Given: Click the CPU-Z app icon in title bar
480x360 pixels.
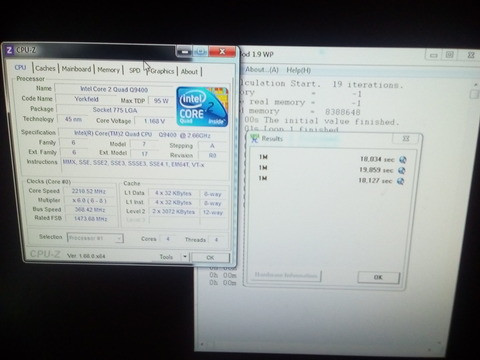Looking at the screenshot, I should [x=9, y=50].
